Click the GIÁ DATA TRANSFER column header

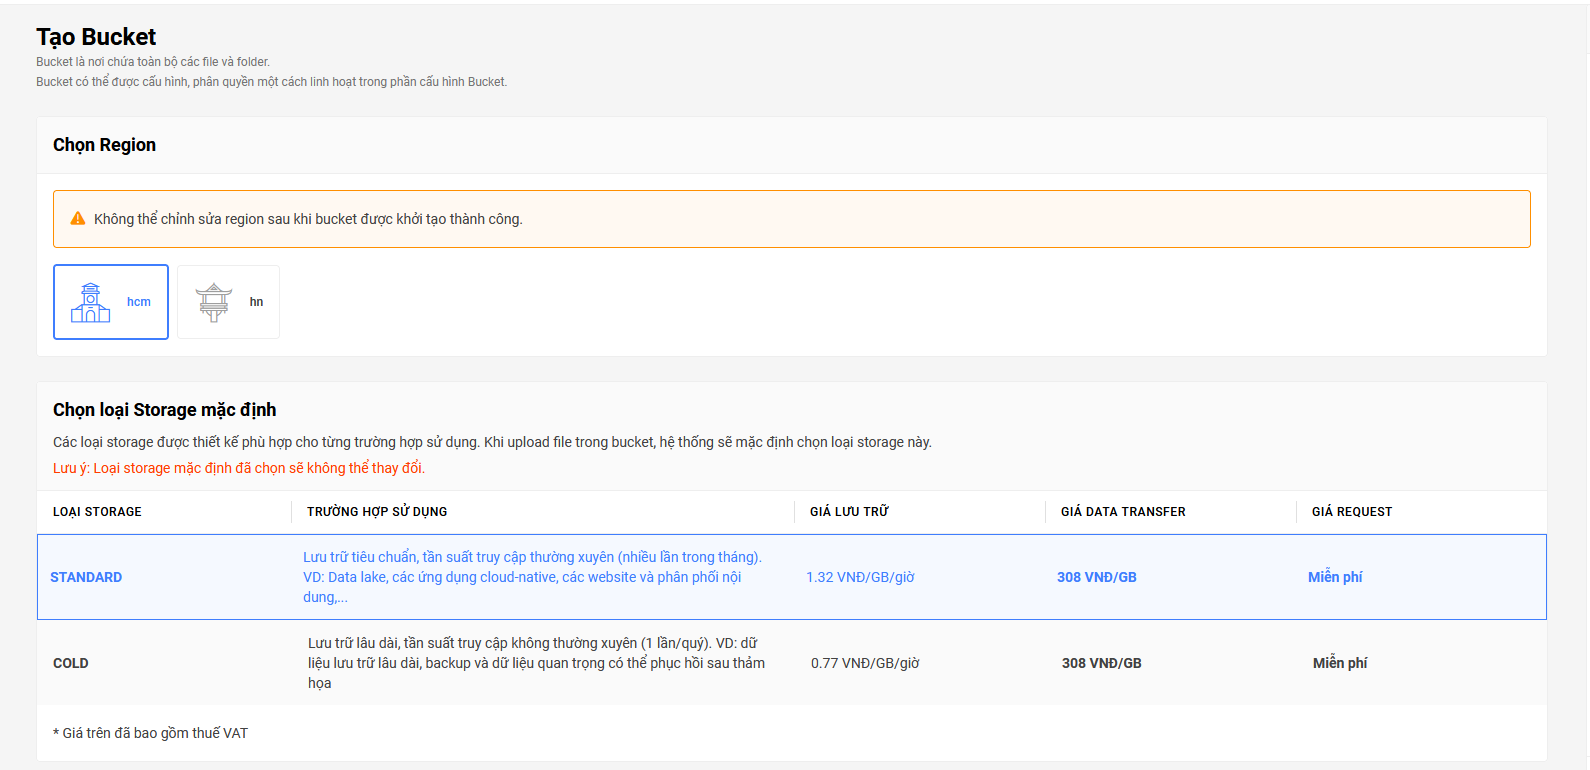coord(1123,512)
